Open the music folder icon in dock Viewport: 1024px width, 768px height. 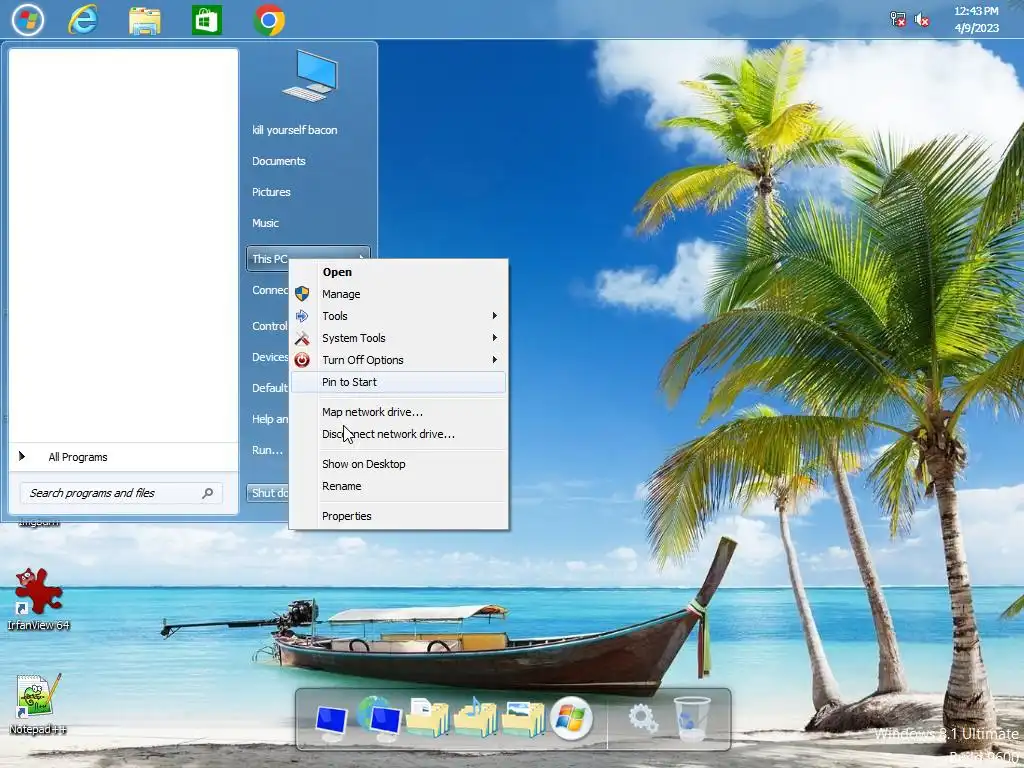point(475,718)
